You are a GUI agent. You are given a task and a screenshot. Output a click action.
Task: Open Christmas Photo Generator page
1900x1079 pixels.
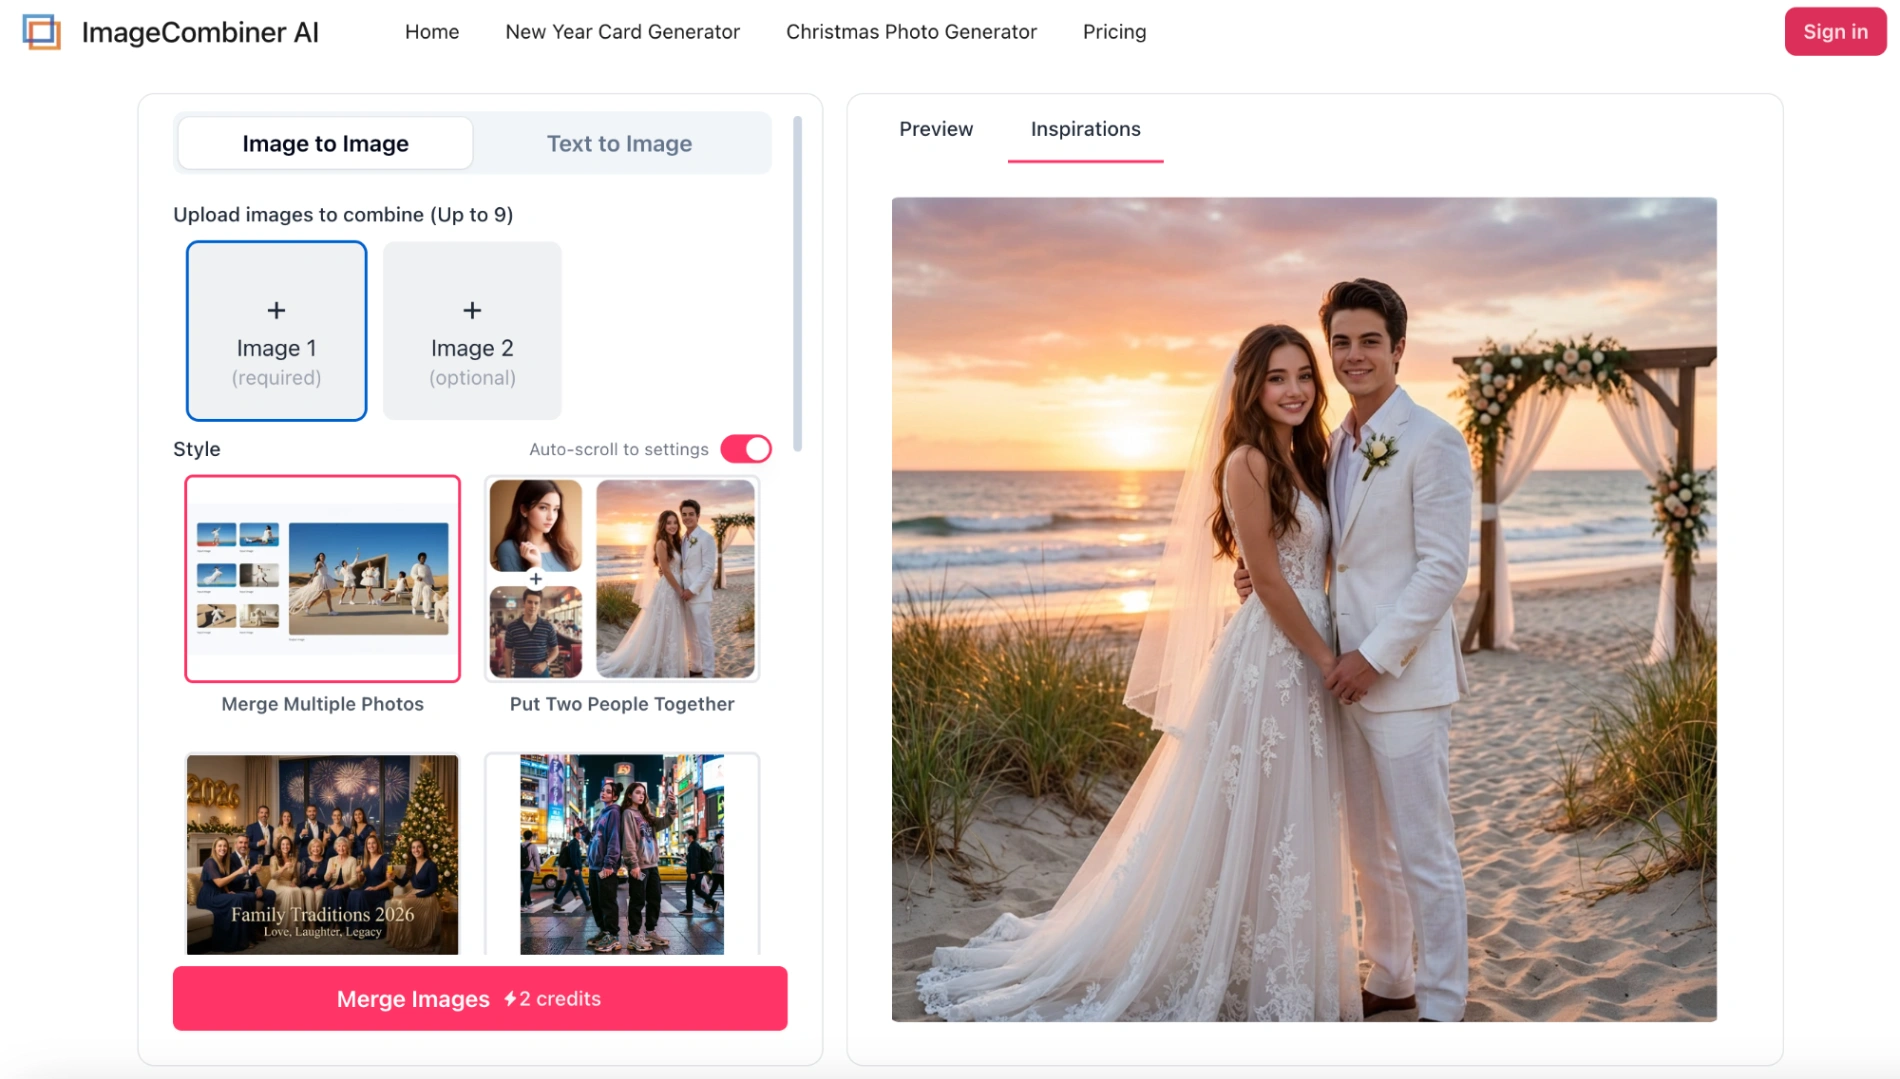[911, 32]
